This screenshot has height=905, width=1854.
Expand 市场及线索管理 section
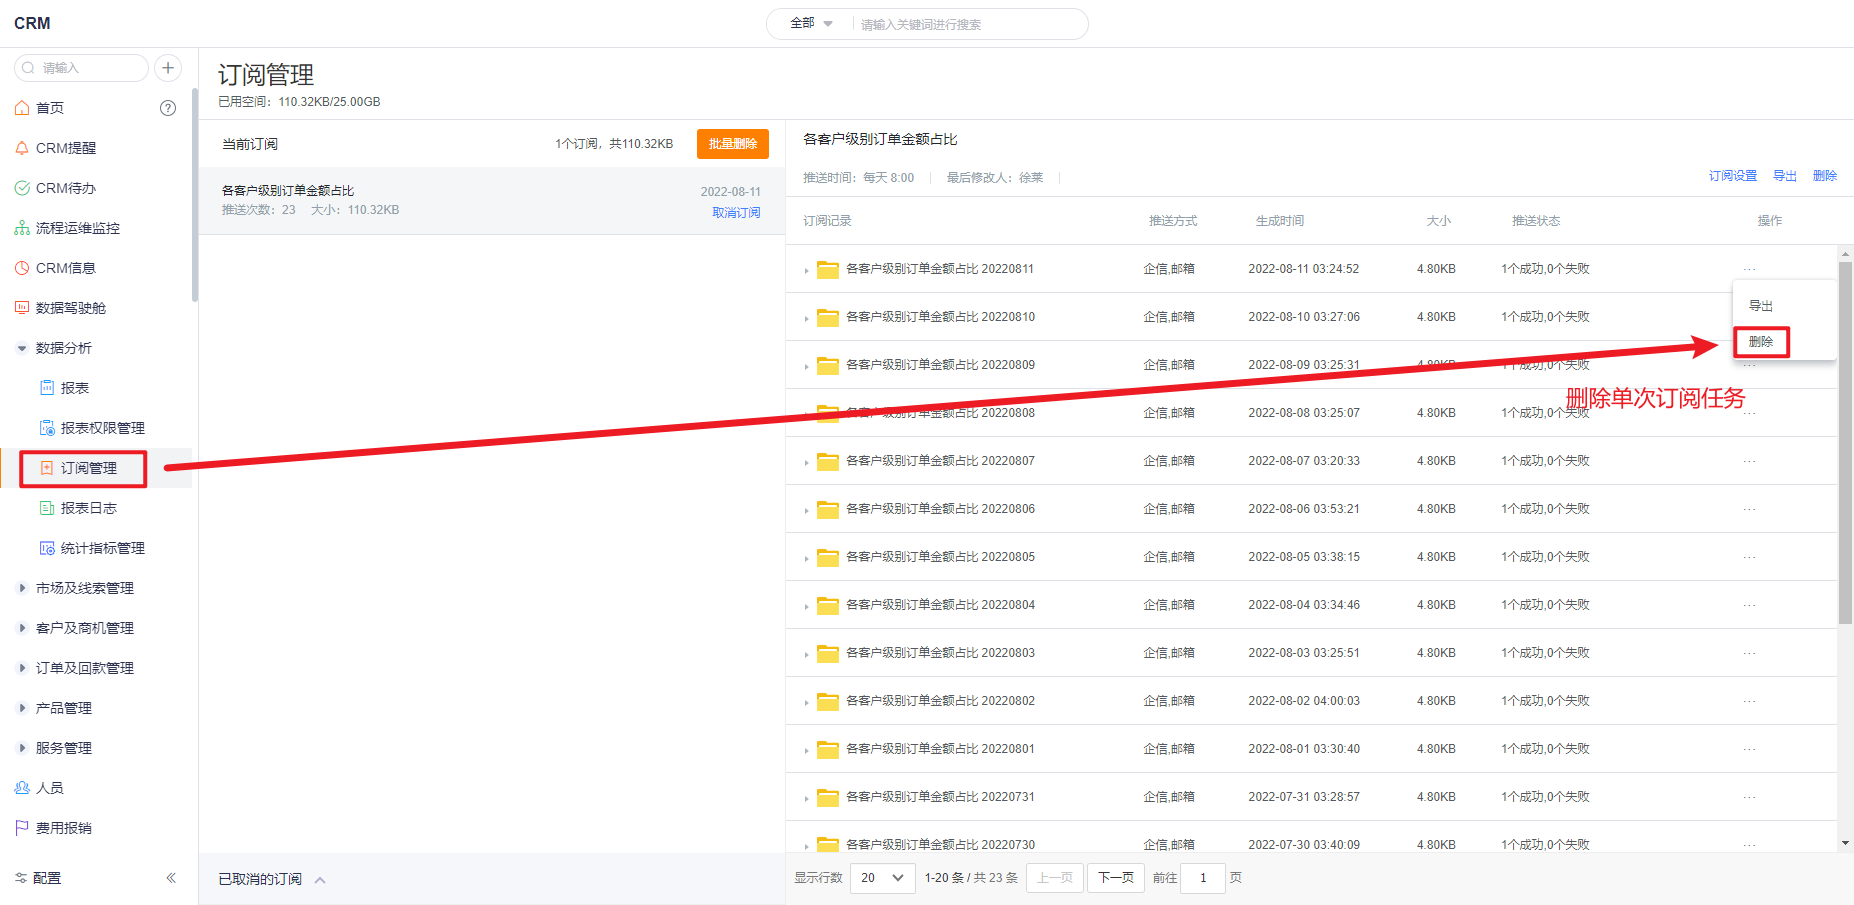pyautogui.click(x=22, y=588)
